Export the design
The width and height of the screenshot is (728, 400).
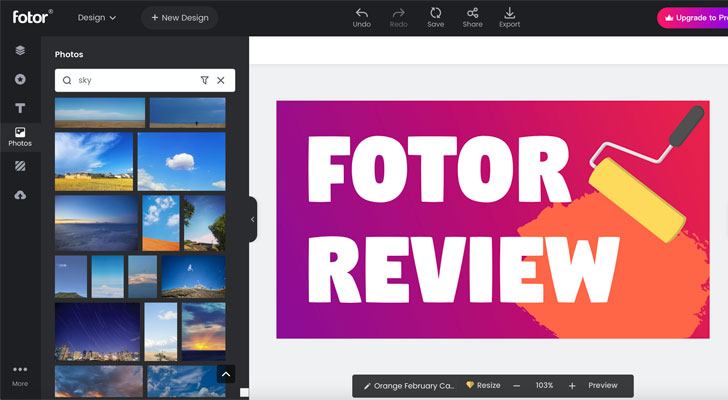[x=509, y=18]
